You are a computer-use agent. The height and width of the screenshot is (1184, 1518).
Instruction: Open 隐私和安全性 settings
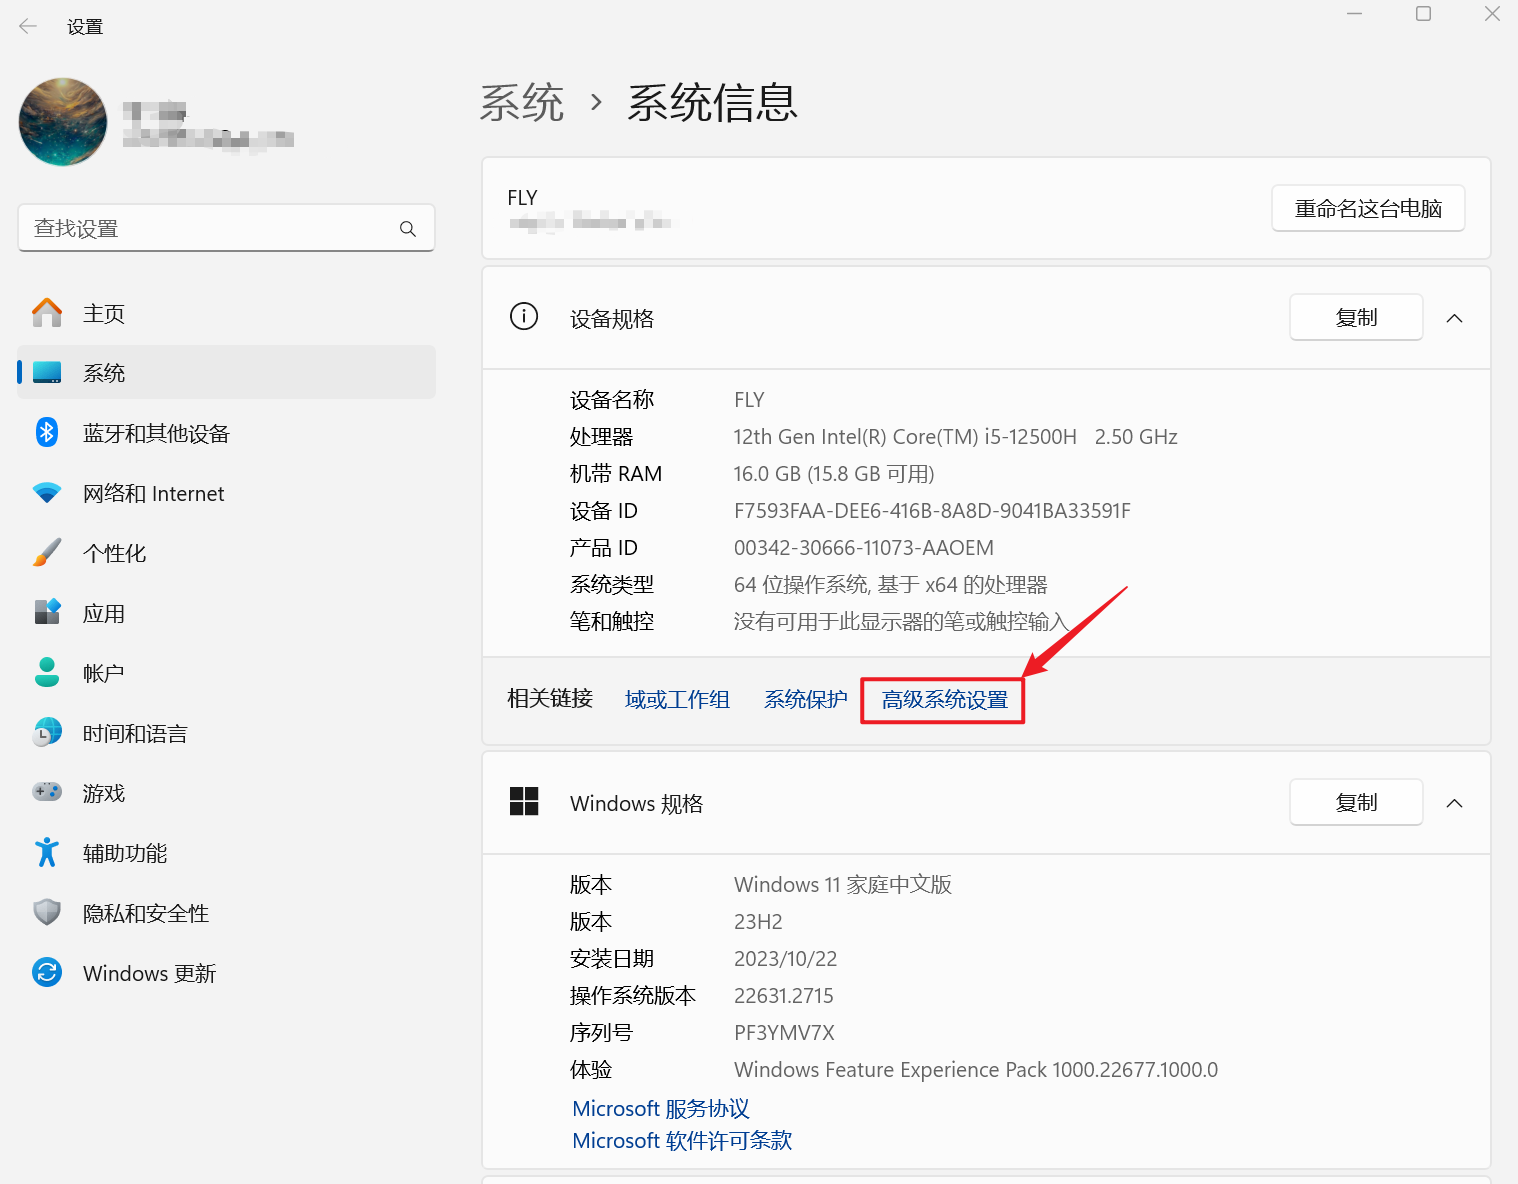coord(146,913)
